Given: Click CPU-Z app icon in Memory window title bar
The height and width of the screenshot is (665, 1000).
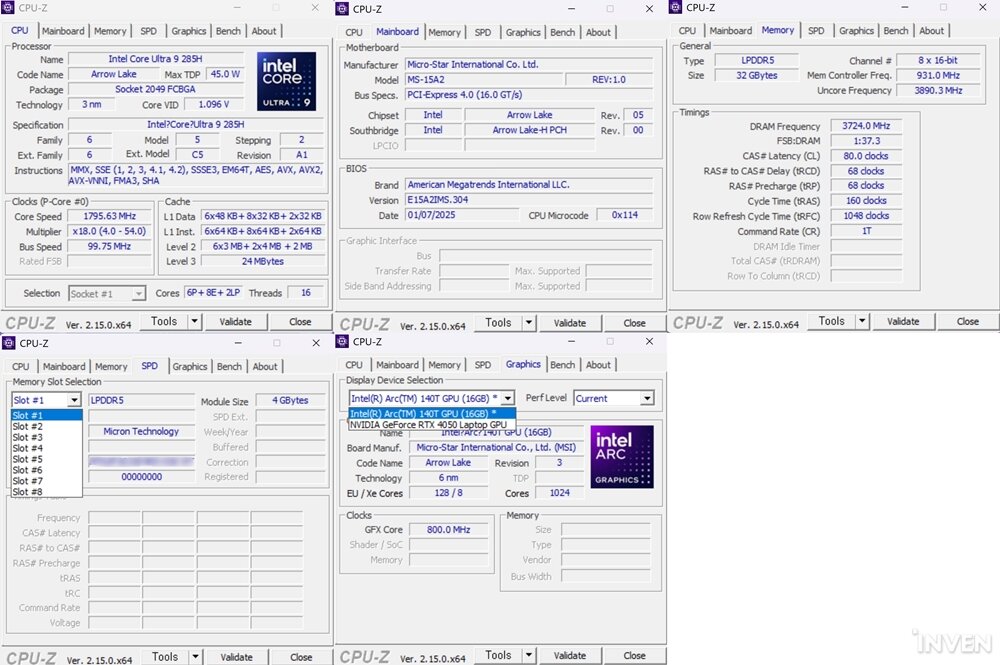Looking at the screenshot, I should [675, 8].
